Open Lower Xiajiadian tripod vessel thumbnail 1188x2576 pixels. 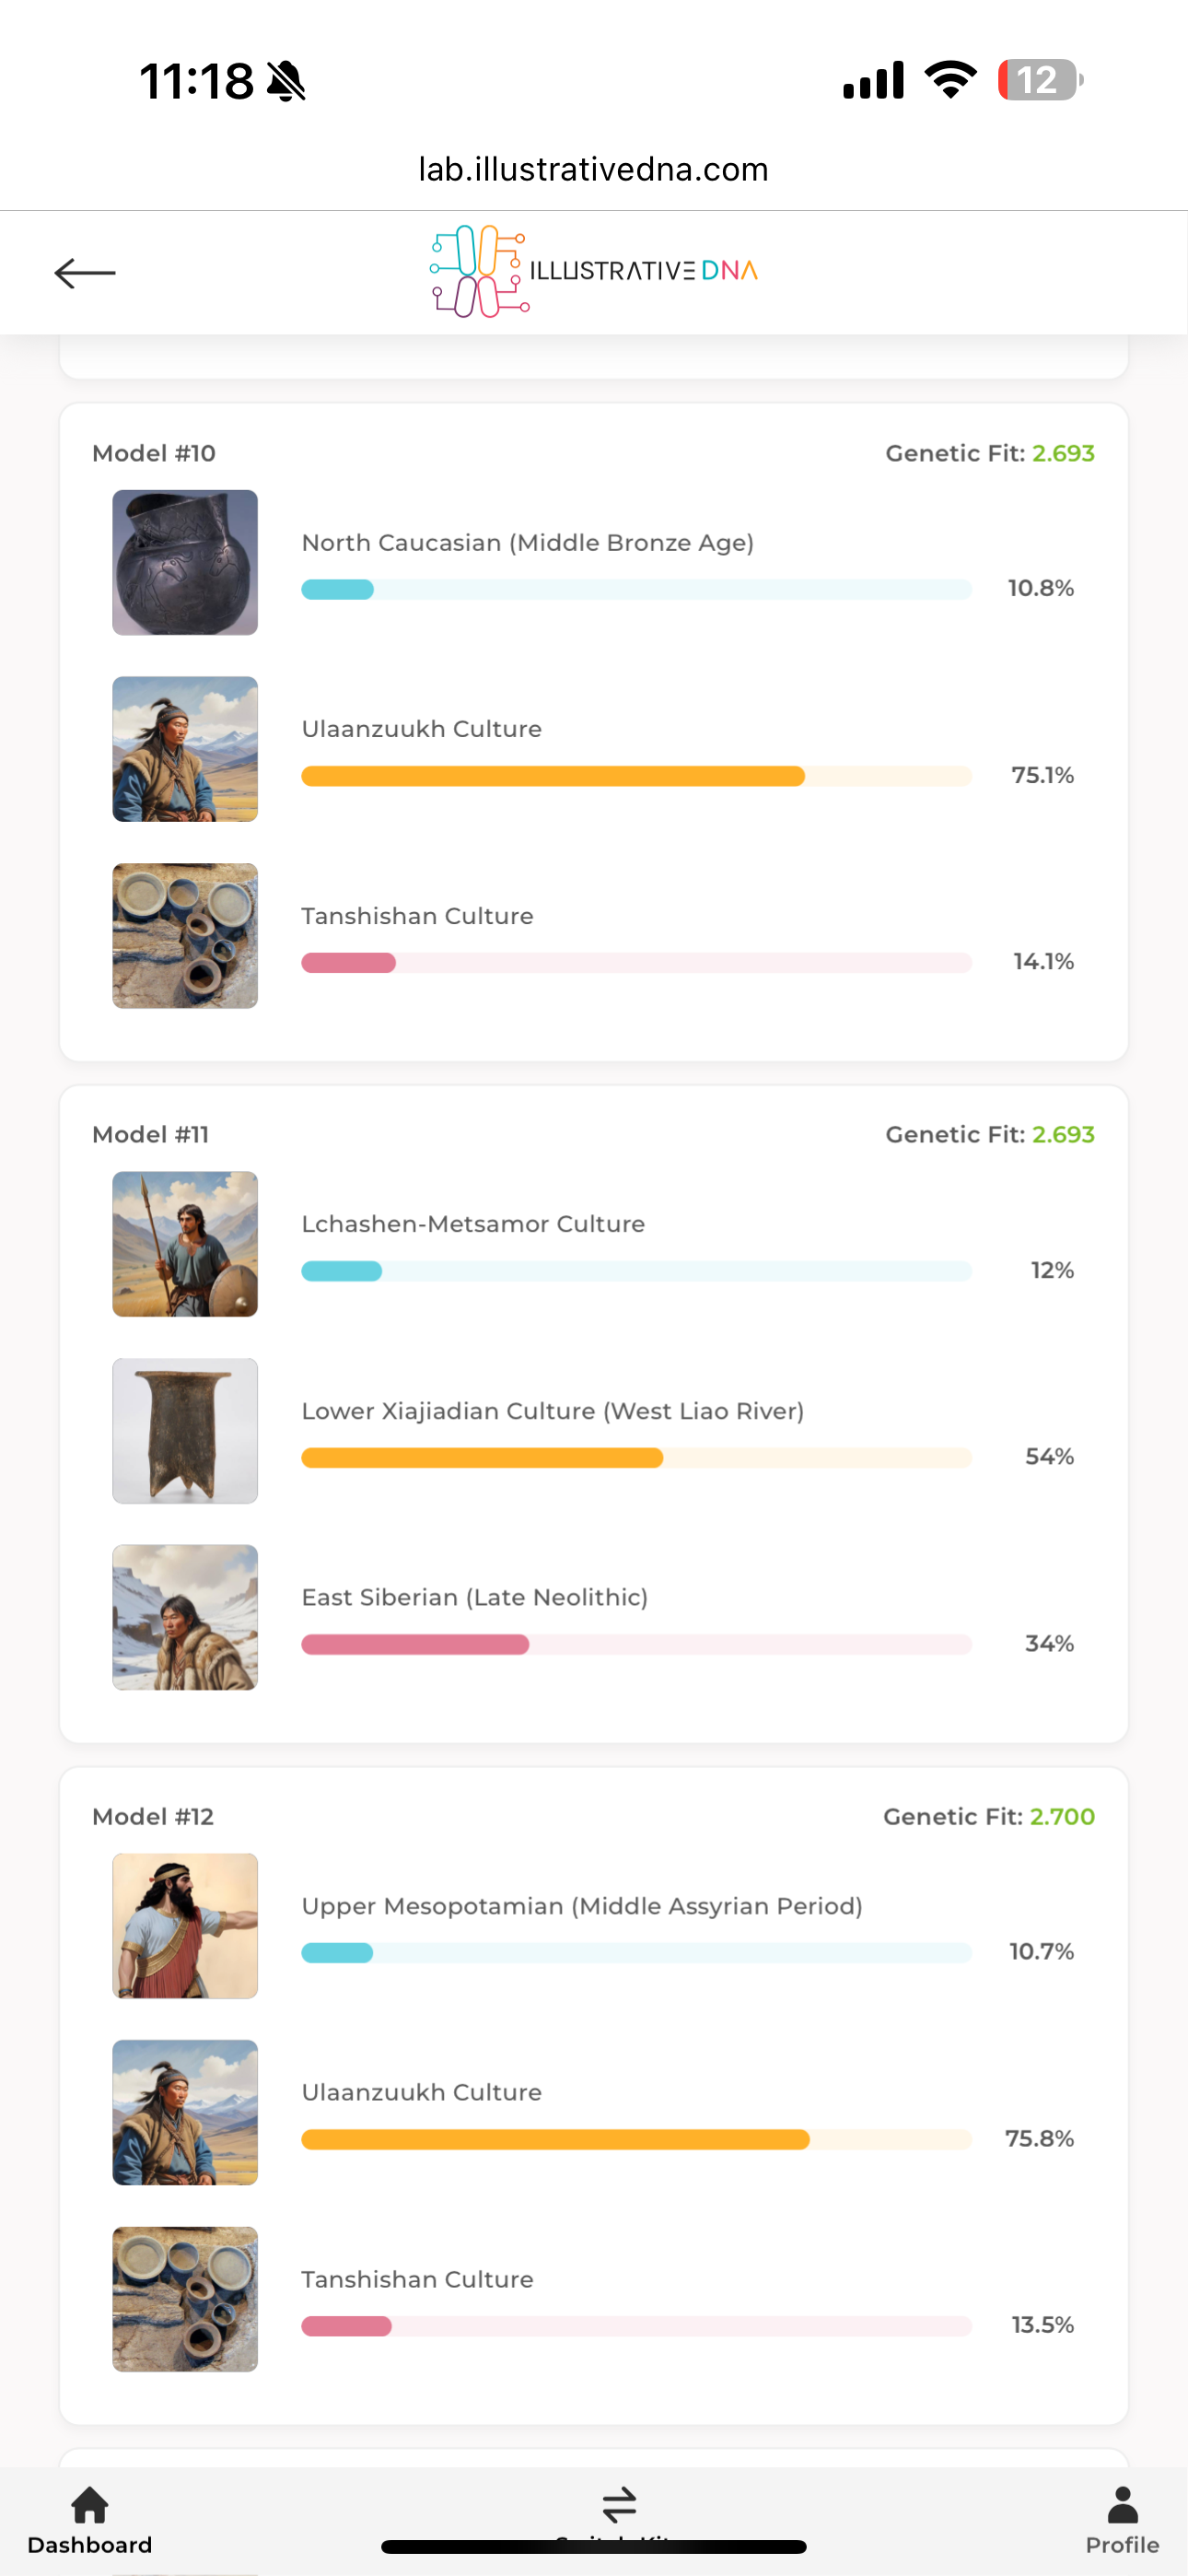coord(185,1431)
